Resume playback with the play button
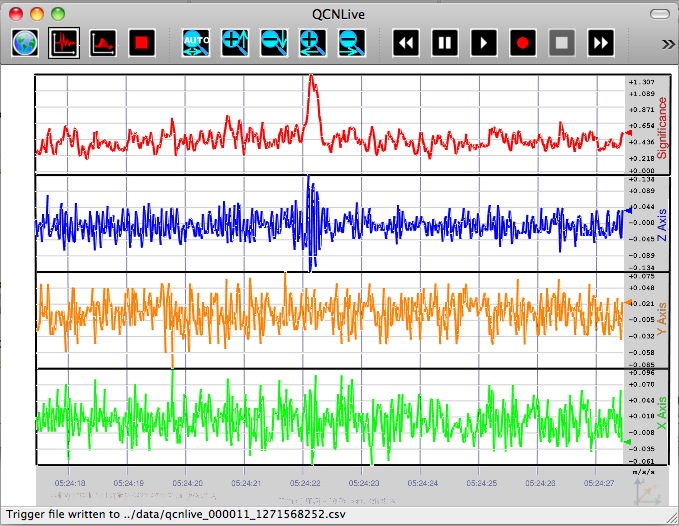This screenshot has height=526, width=679. 484,43
